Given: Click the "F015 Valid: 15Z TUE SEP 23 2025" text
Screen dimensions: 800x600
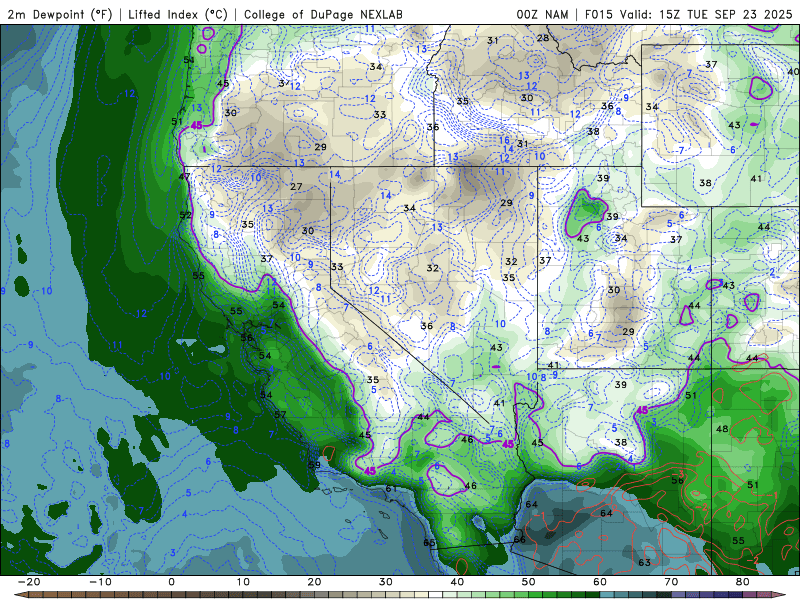Looking at the screenshot, I should coord(688,14).
